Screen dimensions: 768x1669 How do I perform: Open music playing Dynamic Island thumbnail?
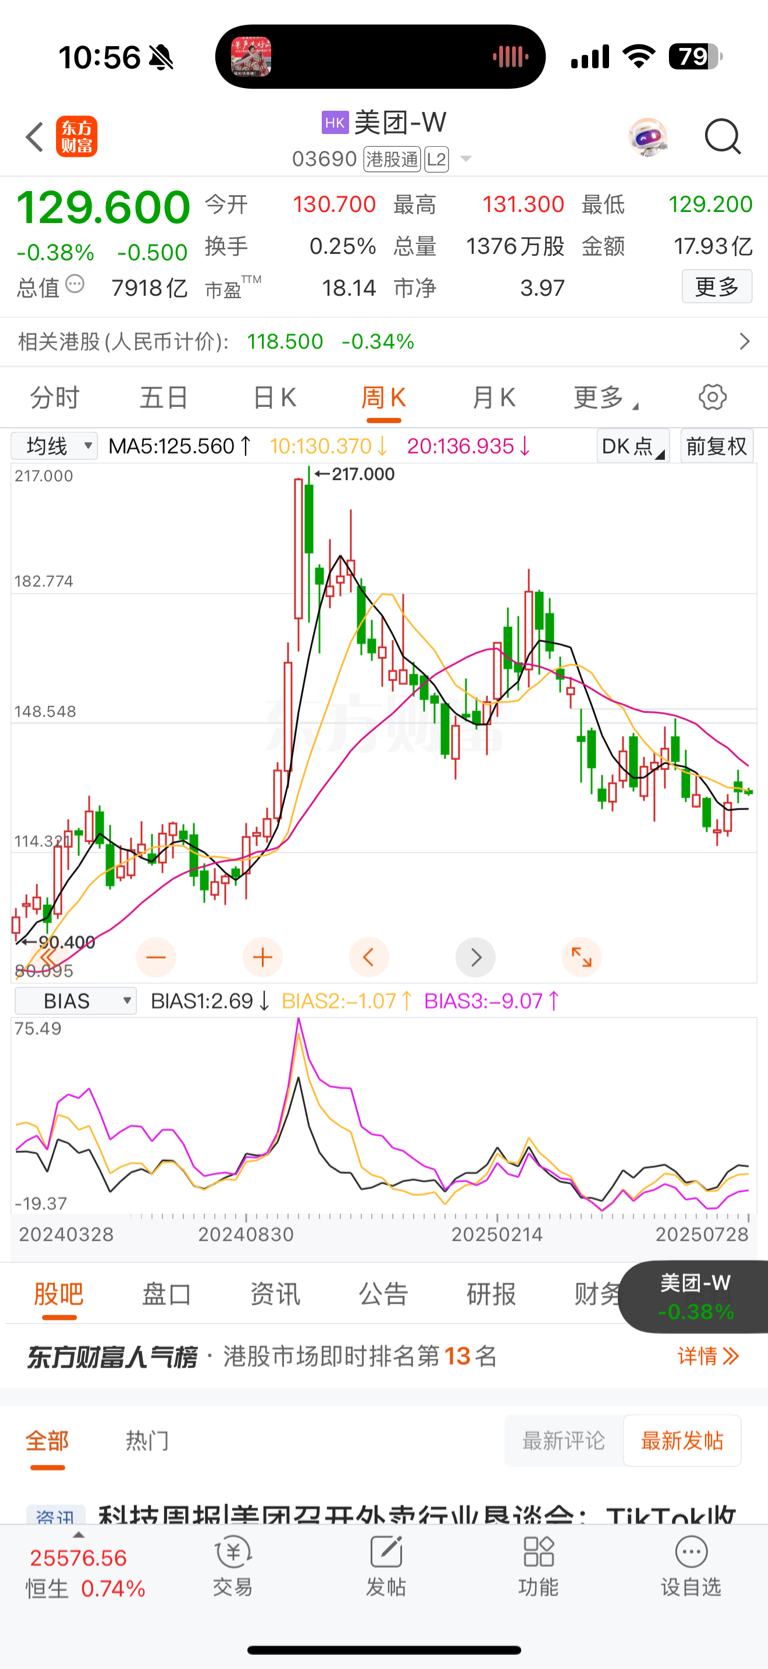tap(251, 57)
